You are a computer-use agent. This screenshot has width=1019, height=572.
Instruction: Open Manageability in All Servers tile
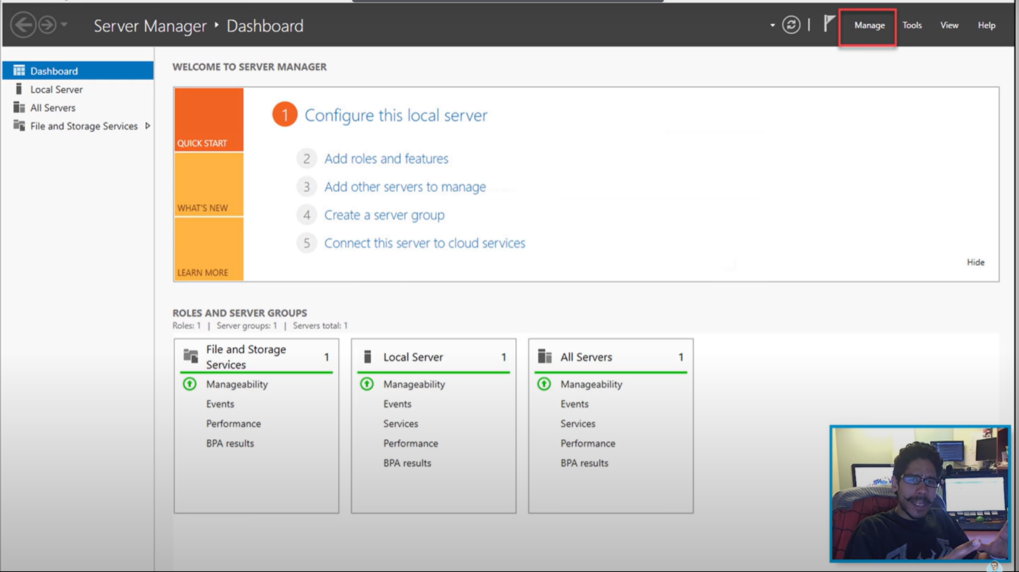(x=591, y=384)
